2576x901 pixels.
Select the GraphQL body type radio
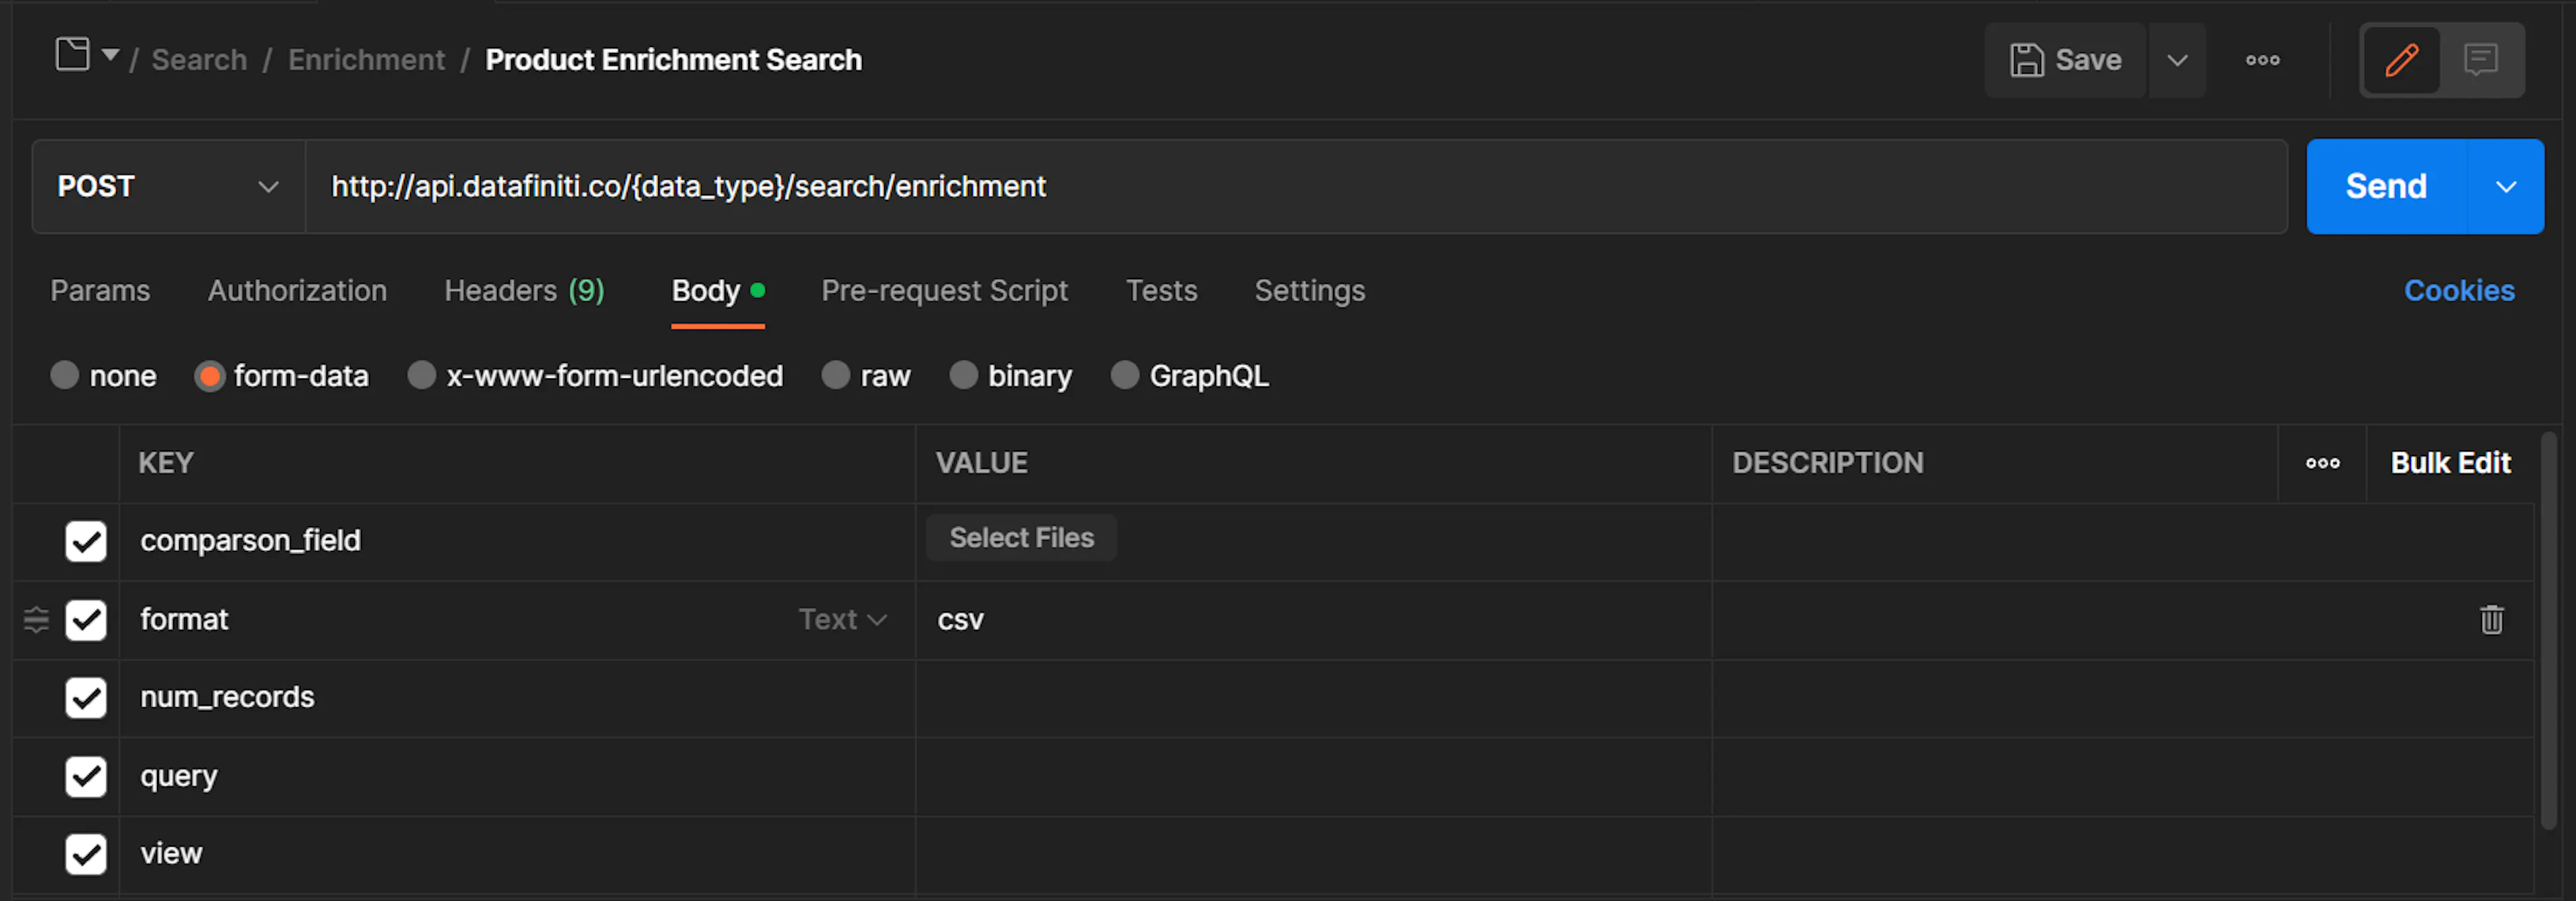[1125, 376]
